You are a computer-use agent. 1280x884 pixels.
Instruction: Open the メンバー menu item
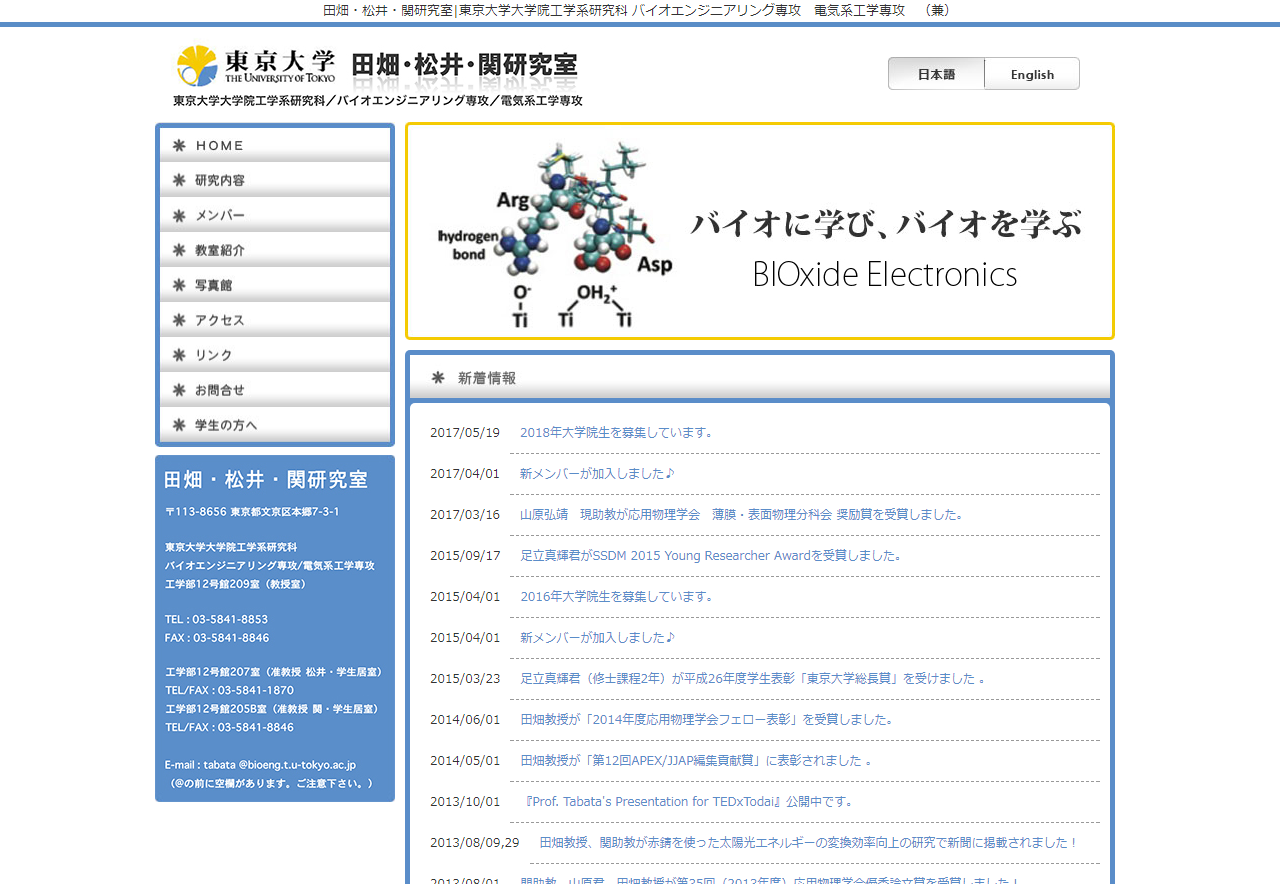[275, 215]
